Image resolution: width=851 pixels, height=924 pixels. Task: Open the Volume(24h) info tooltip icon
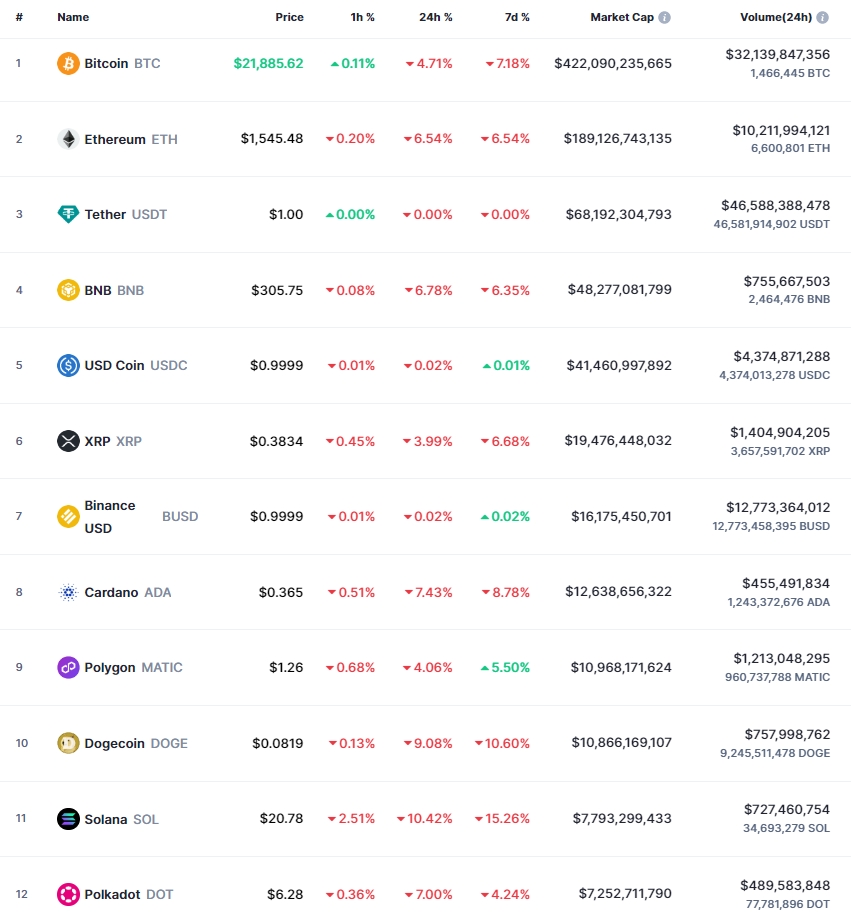(823, 18)
